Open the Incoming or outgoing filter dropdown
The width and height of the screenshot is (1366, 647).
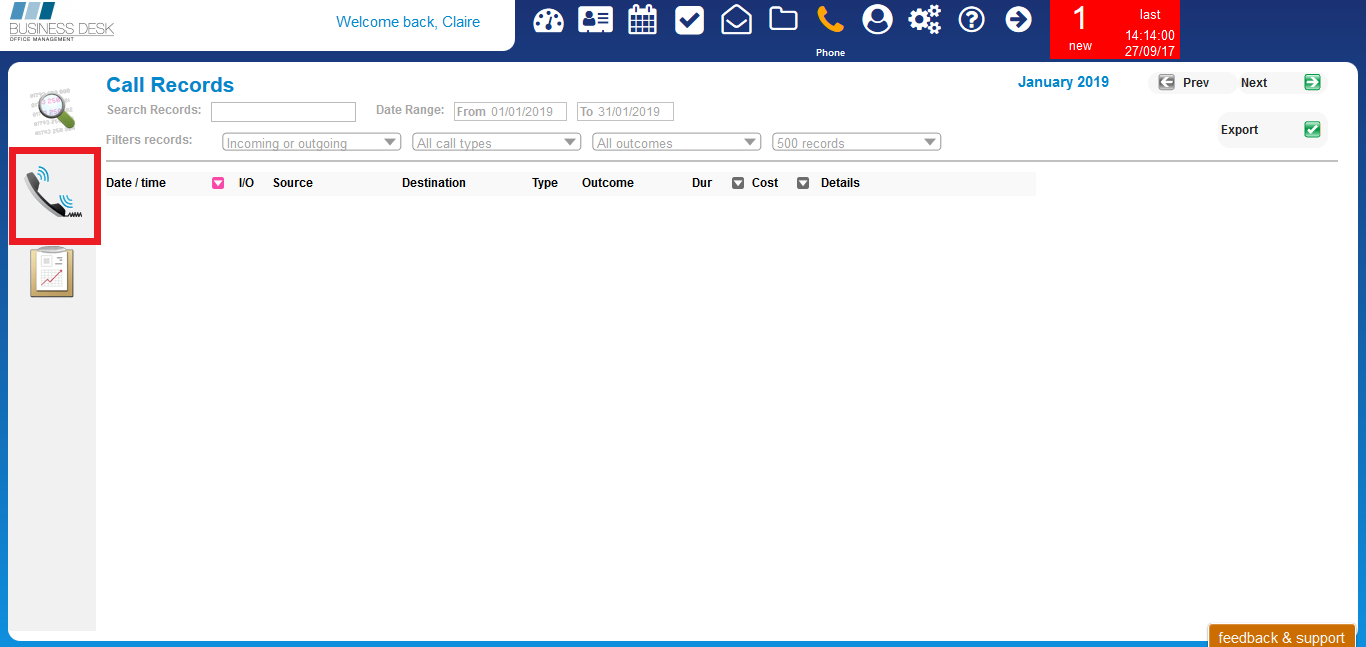pos(310,142)
